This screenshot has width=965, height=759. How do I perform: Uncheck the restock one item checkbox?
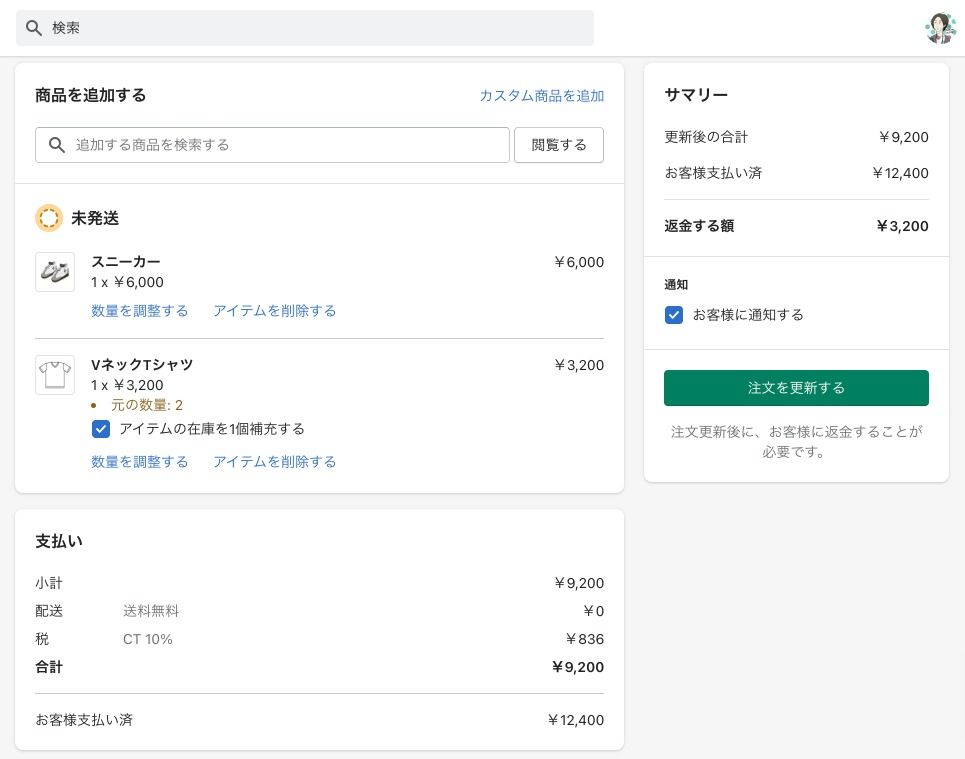coord(101,429)
